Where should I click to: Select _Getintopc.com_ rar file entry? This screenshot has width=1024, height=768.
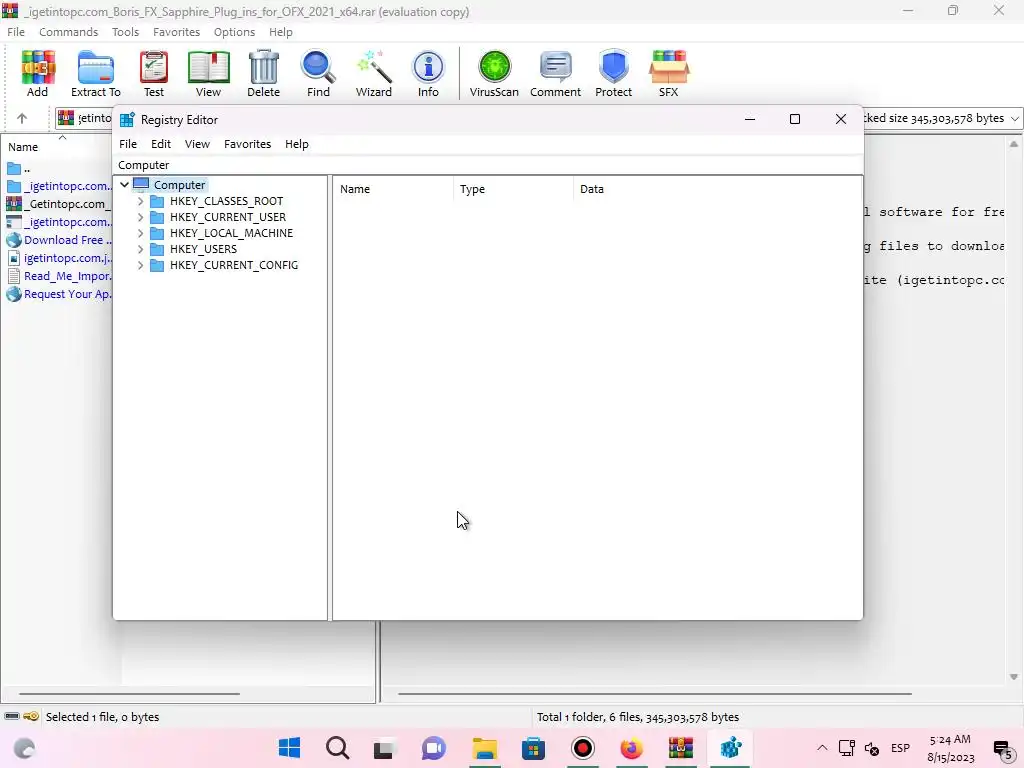click(59, 204)
